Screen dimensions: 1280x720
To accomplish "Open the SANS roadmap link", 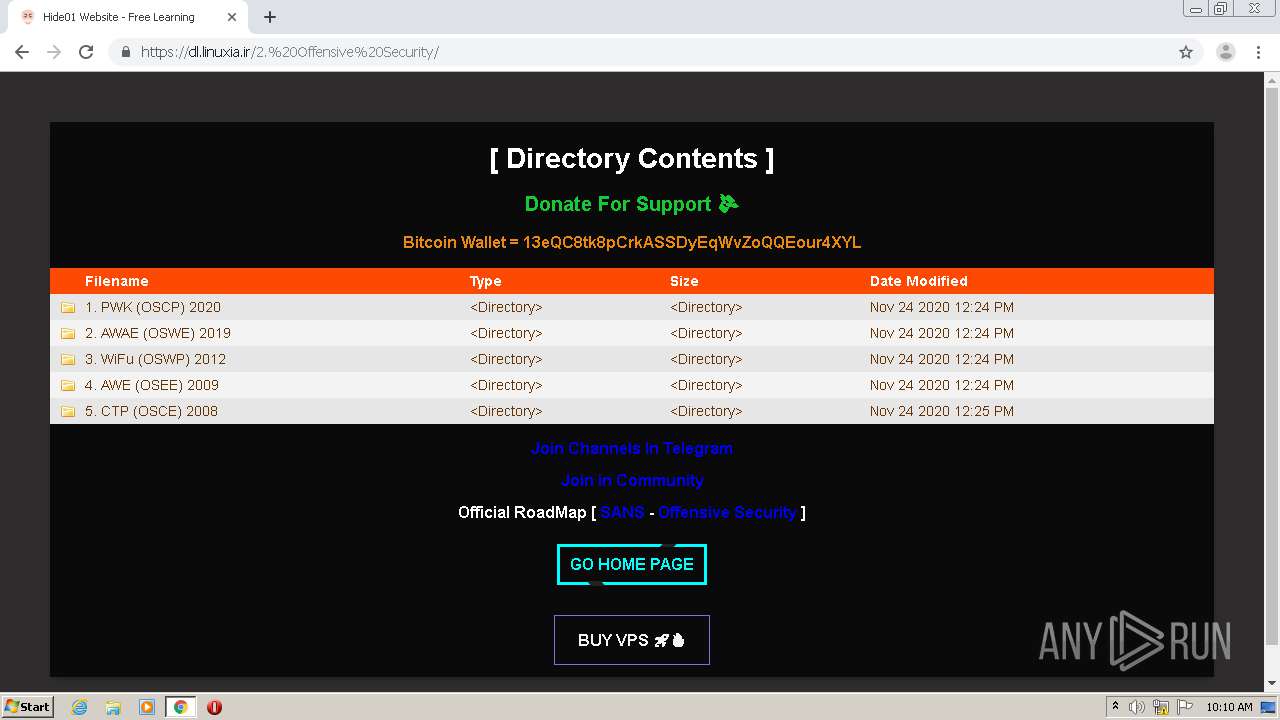I will coord(622,512).
